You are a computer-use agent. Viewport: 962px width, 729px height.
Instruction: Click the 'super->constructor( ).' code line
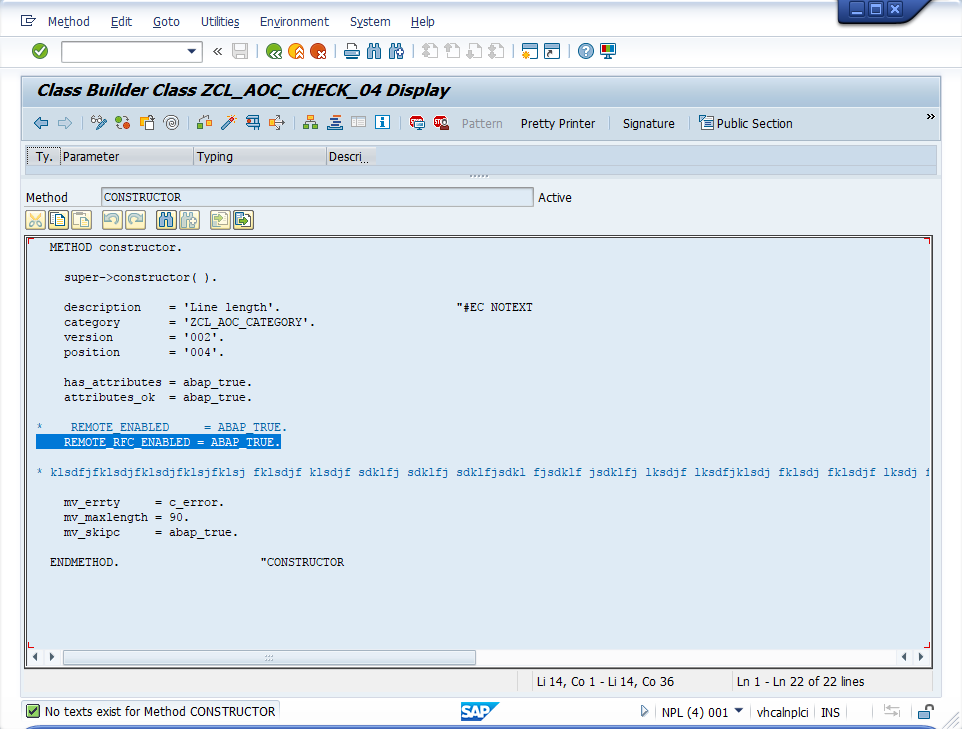[x=140, y=277]
